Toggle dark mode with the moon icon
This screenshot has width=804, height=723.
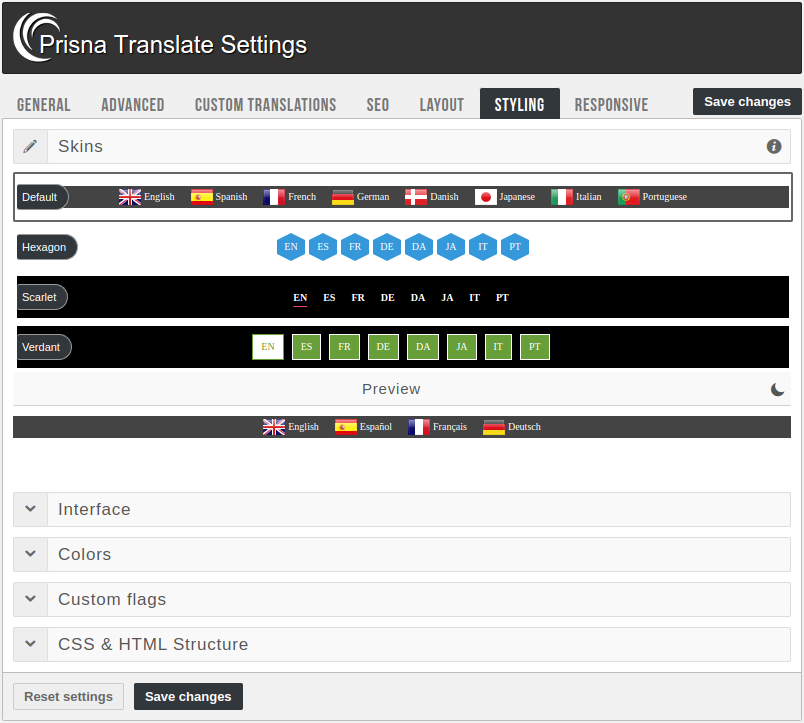coord(777,389)
